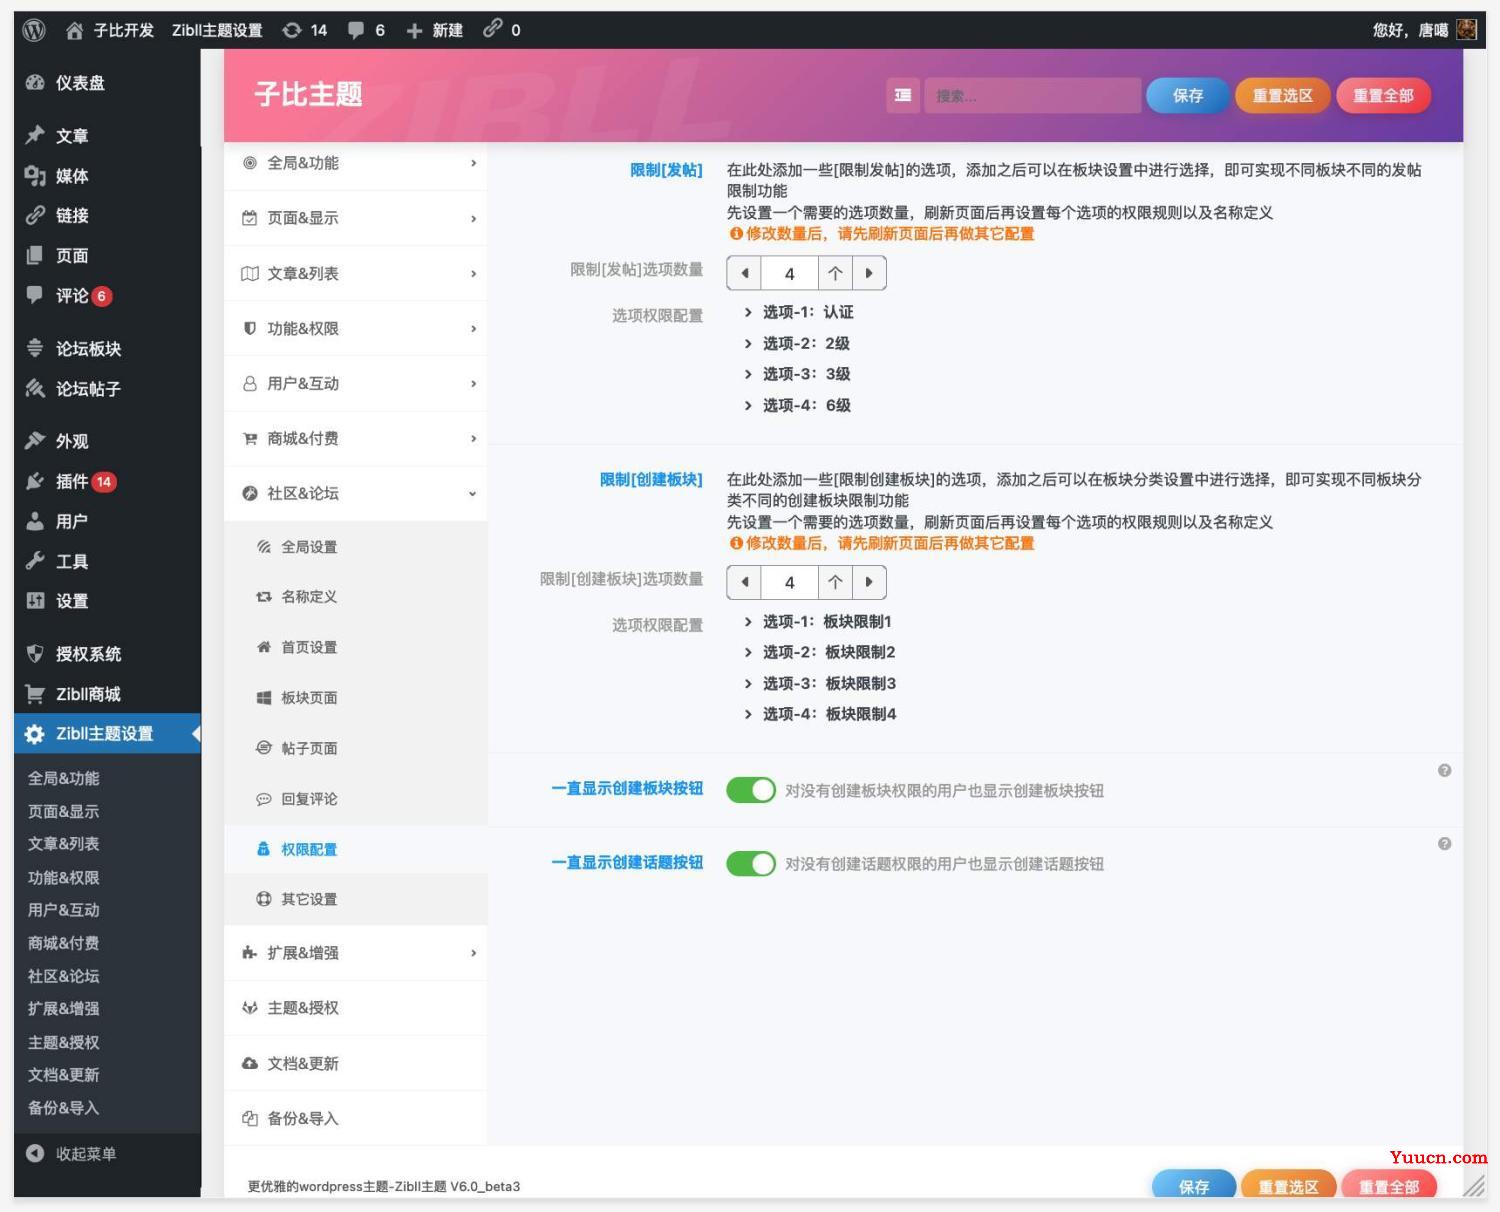Screen dimensions: 1500x1212
Task: Collapse the 社区&论坛 section arrow
Action: pyautogui.click(x=473, y=494)
